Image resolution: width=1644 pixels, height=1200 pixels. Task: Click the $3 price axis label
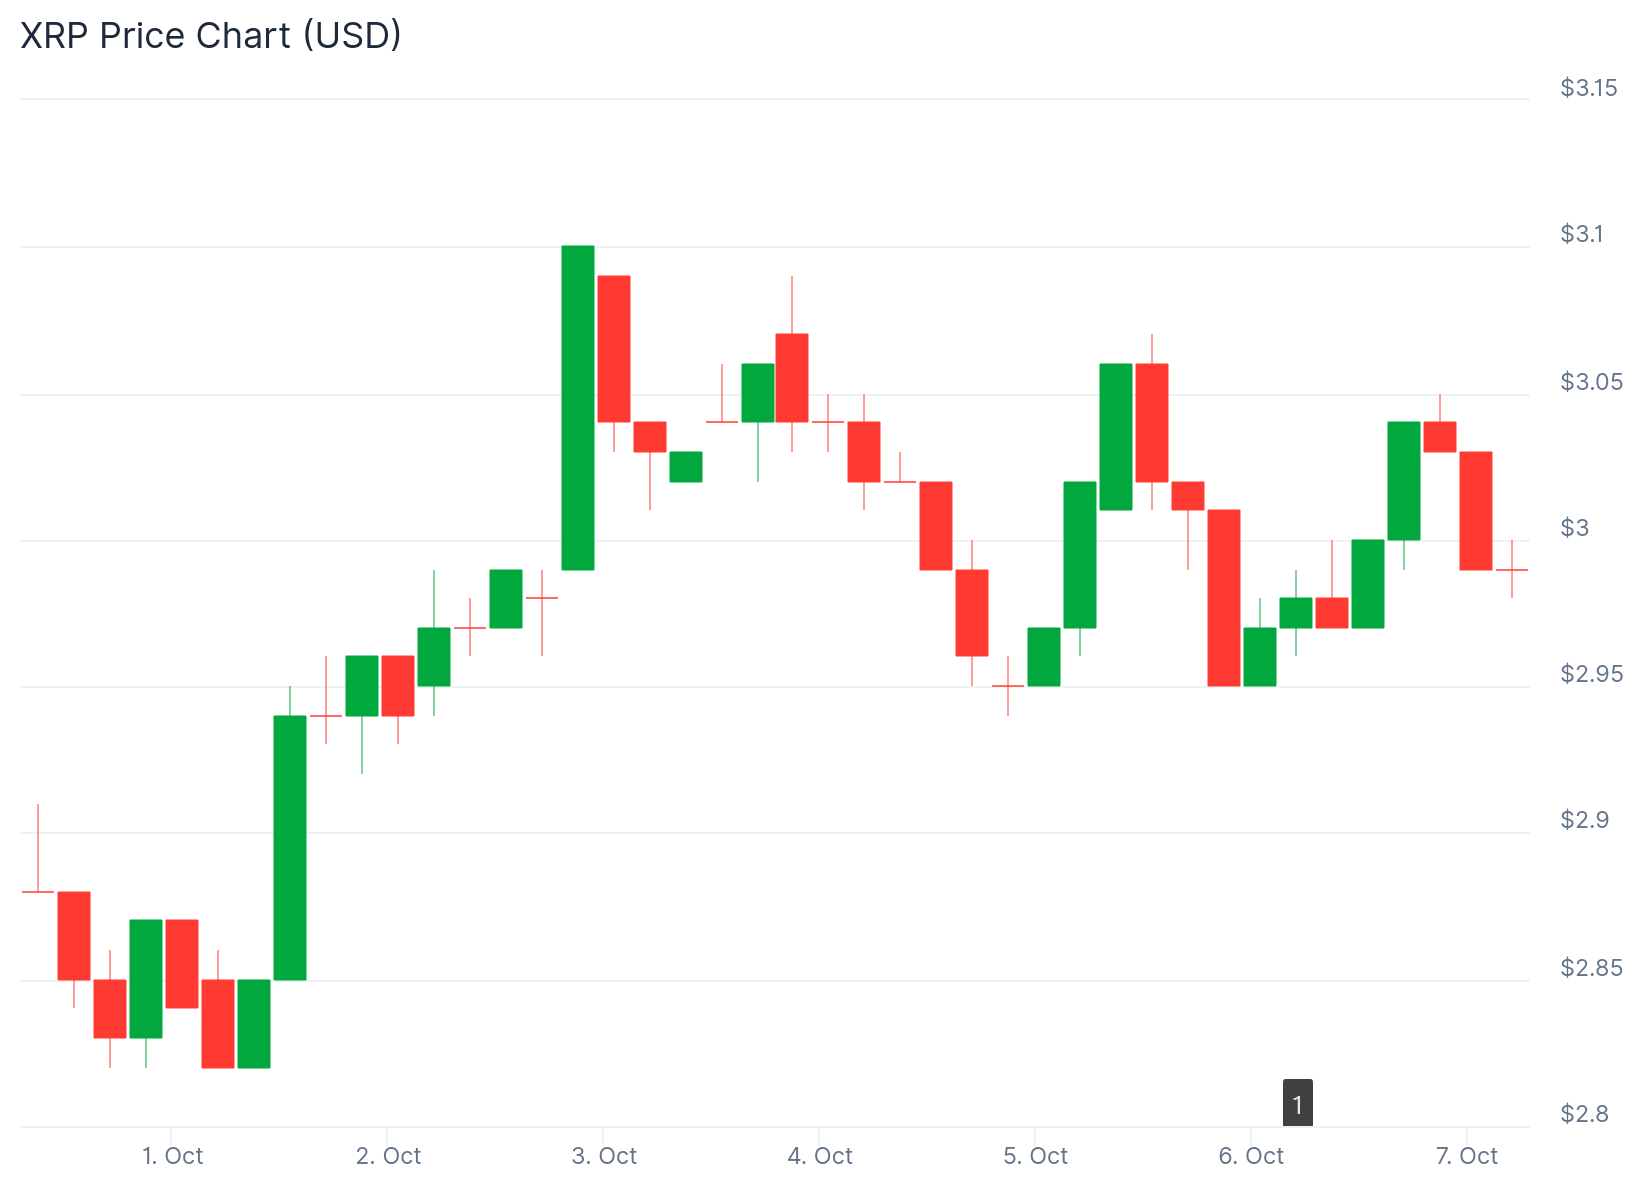[1574, 528]
